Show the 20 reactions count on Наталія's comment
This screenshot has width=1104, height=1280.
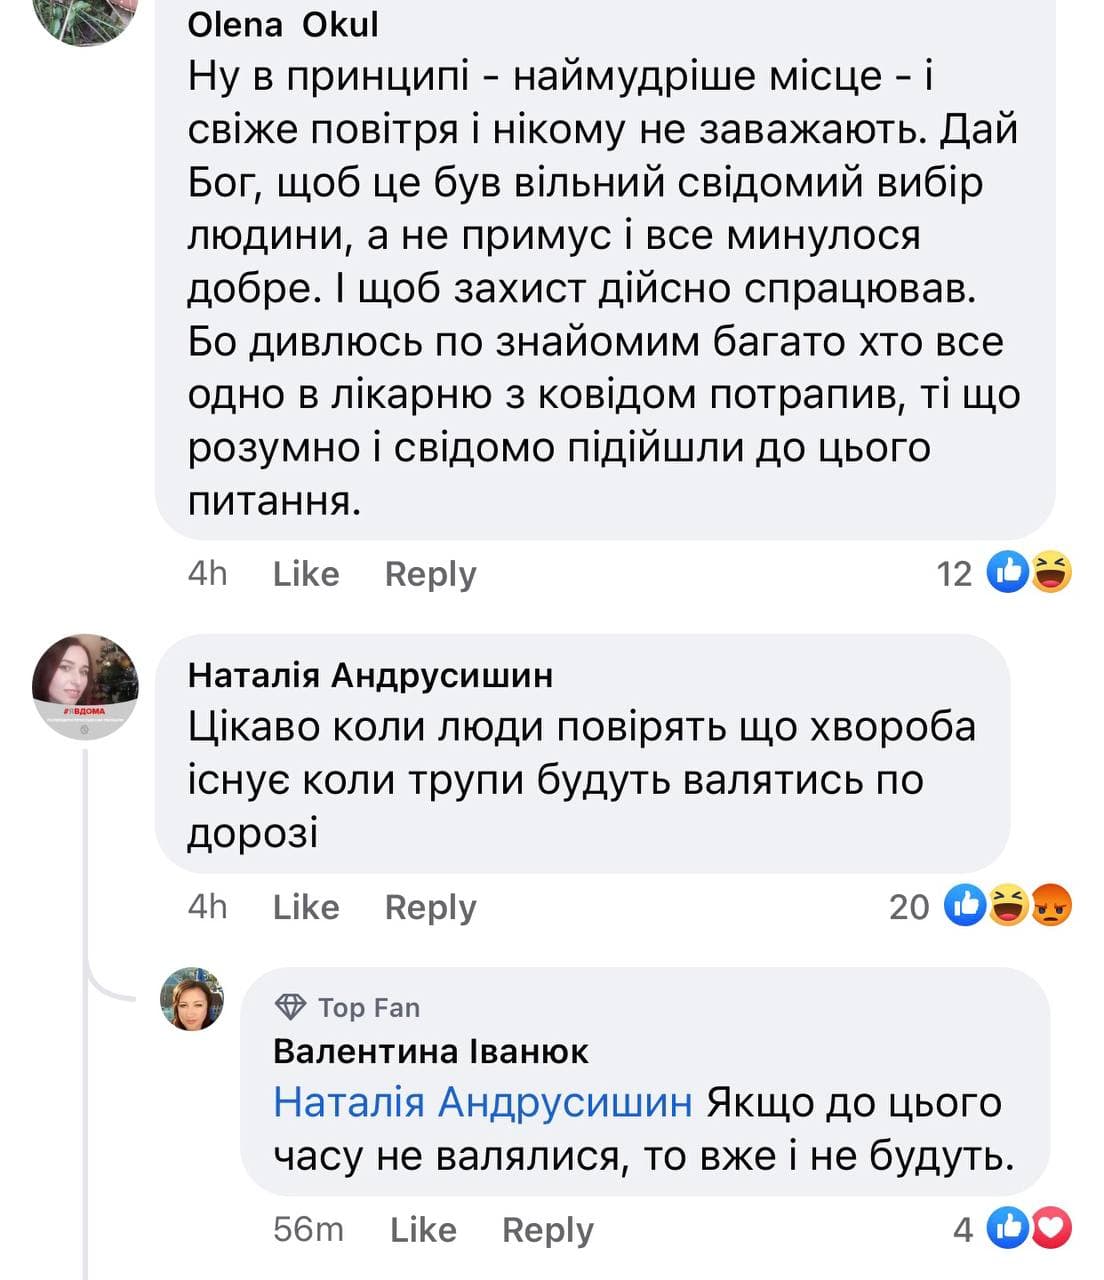click(909, 907)
